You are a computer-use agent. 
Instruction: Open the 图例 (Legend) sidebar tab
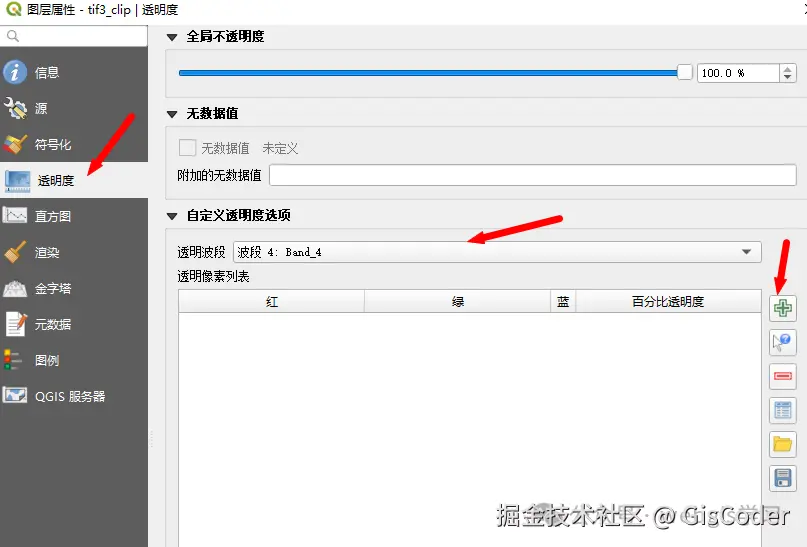click(74, 360)
